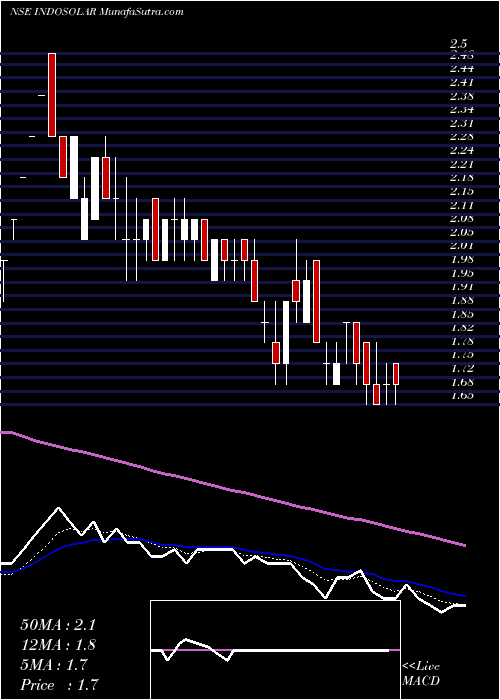Select the 1.98 price axis label
The height and width of the screenshot is (700, 500).
pyautogui.click(x=462, y=260)
